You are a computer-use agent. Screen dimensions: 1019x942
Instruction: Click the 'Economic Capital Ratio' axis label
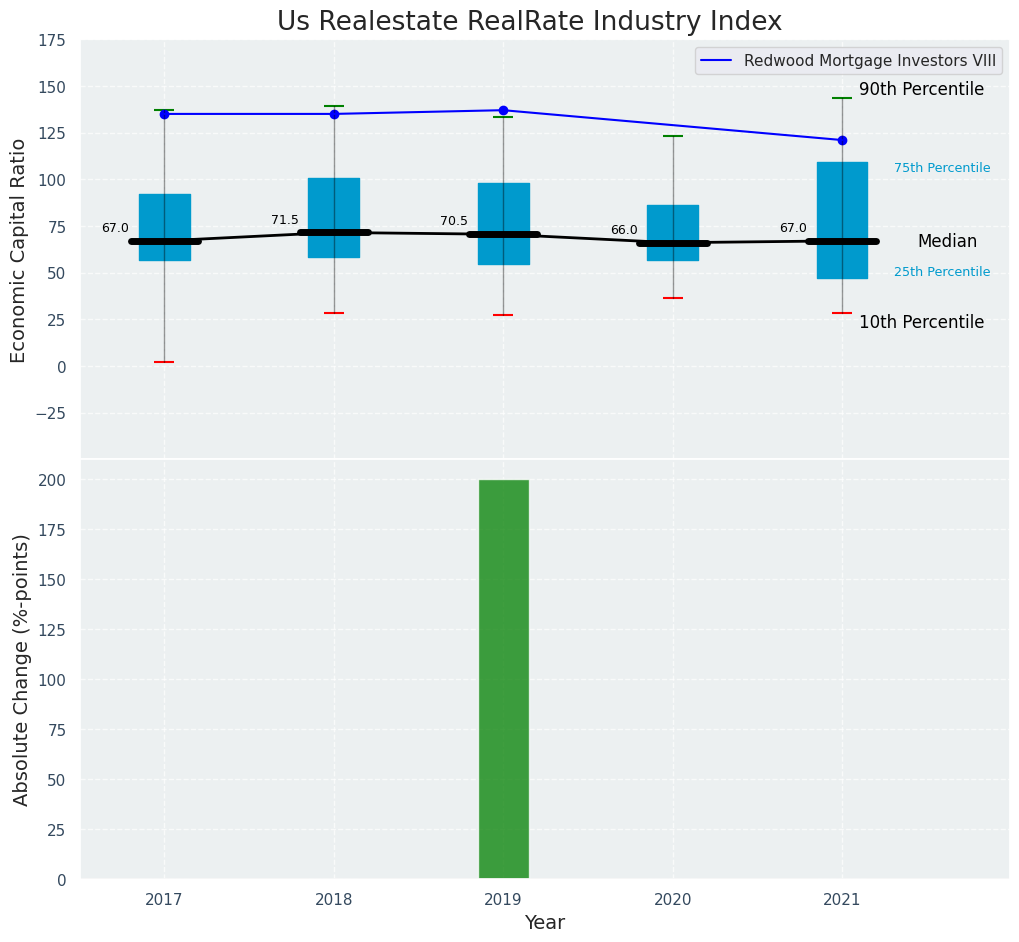(19, 250)
